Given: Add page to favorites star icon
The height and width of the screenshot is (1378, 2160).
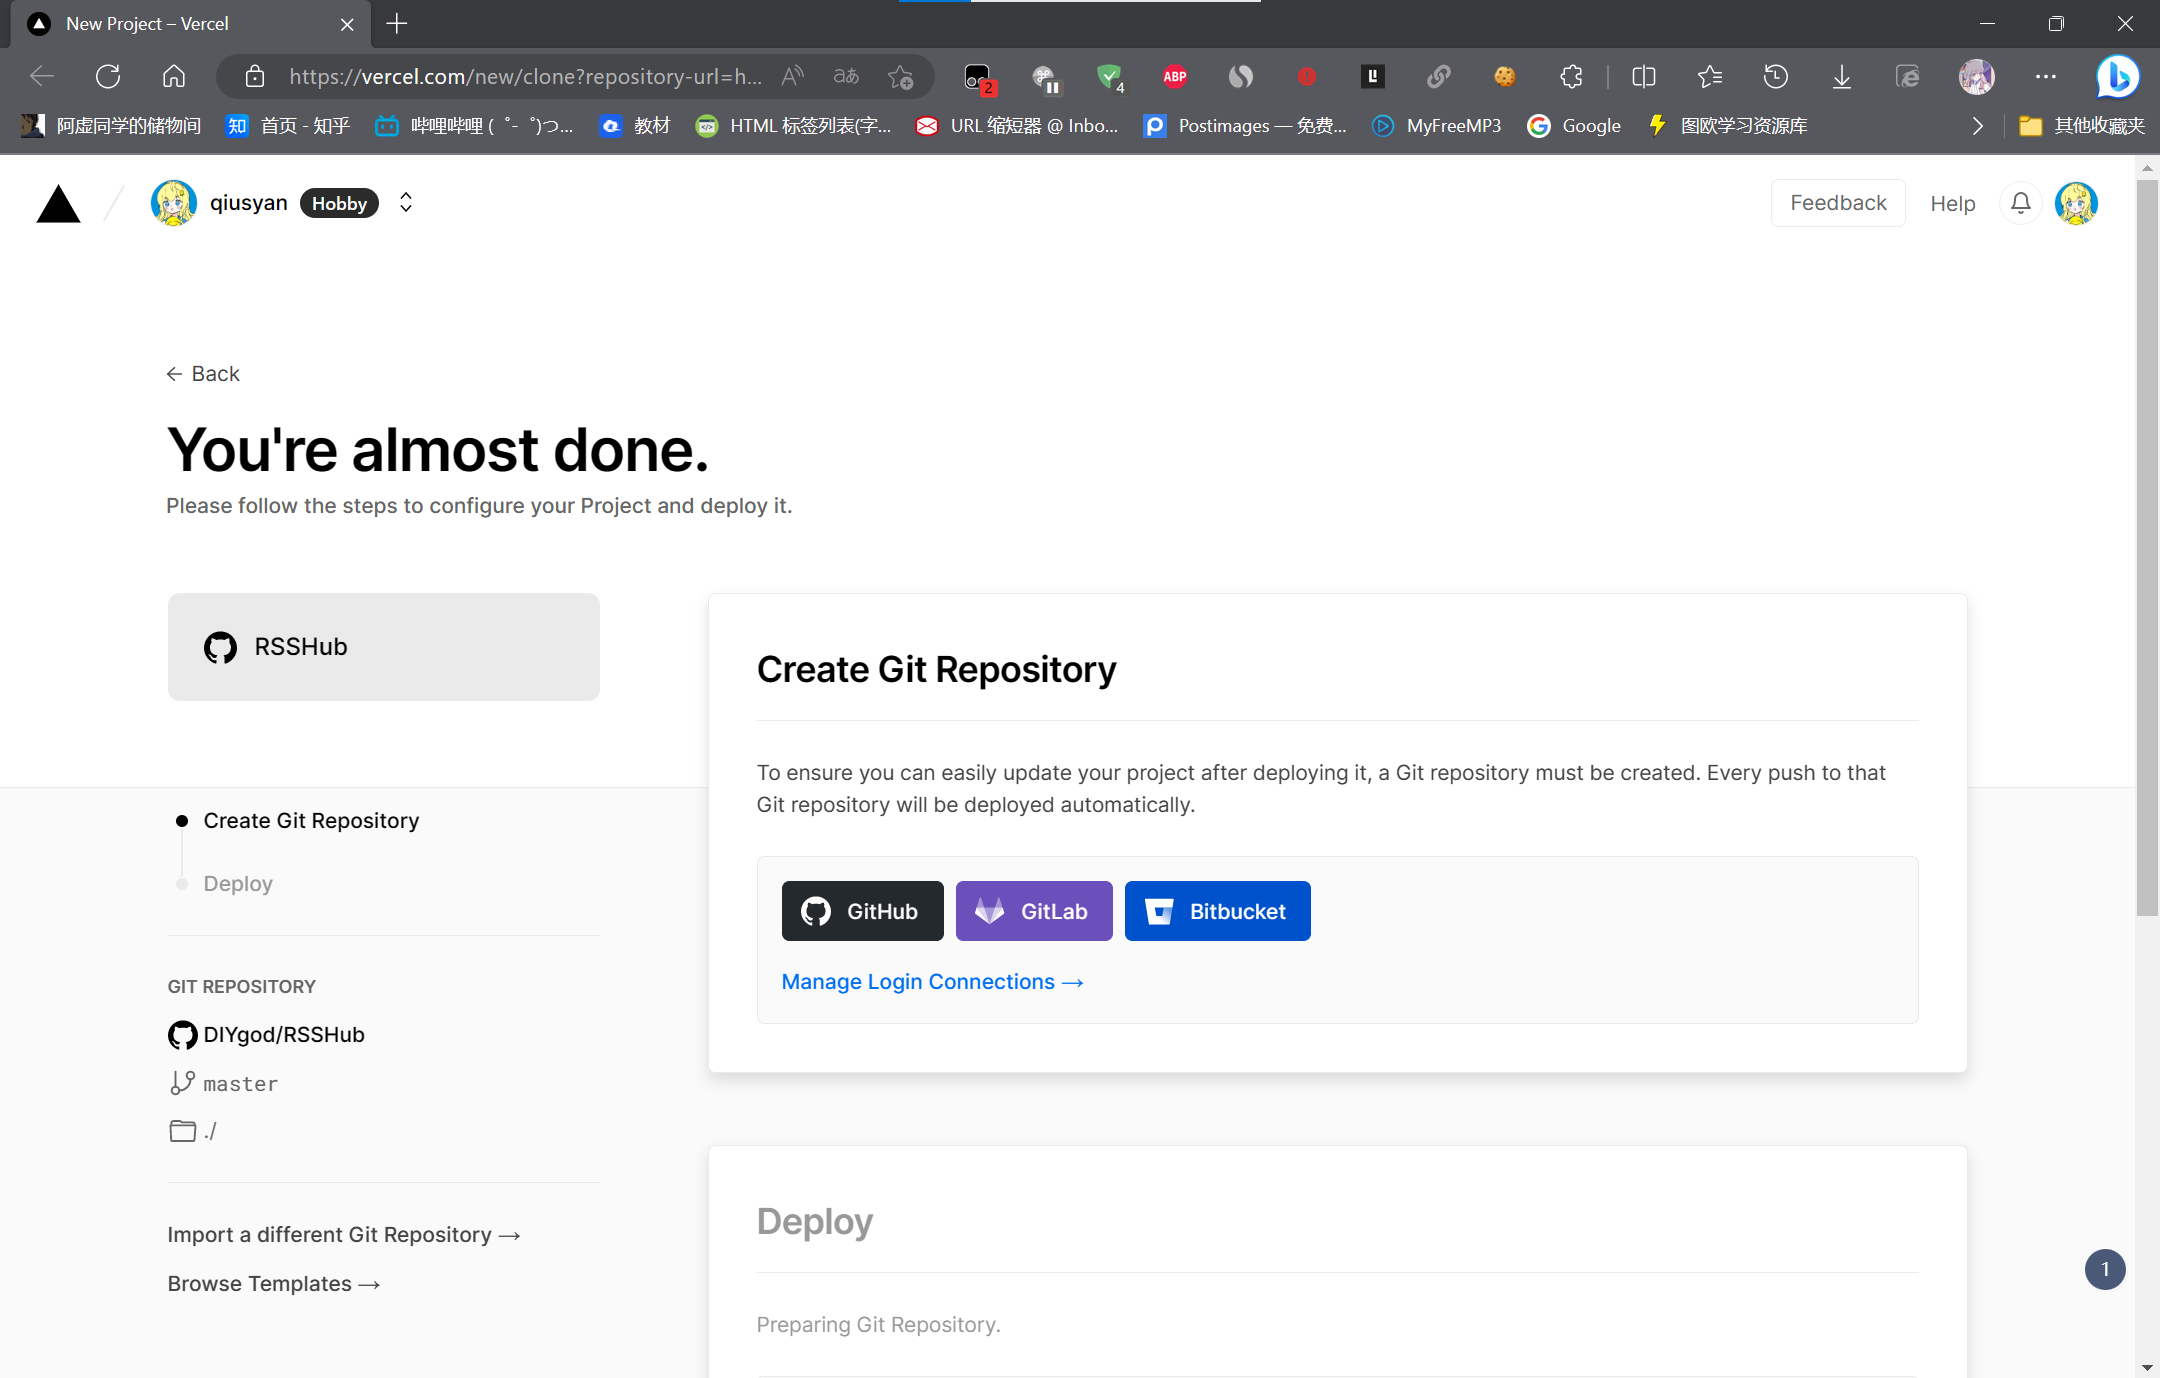Looking at the screenshot, I should click(901, 76).
